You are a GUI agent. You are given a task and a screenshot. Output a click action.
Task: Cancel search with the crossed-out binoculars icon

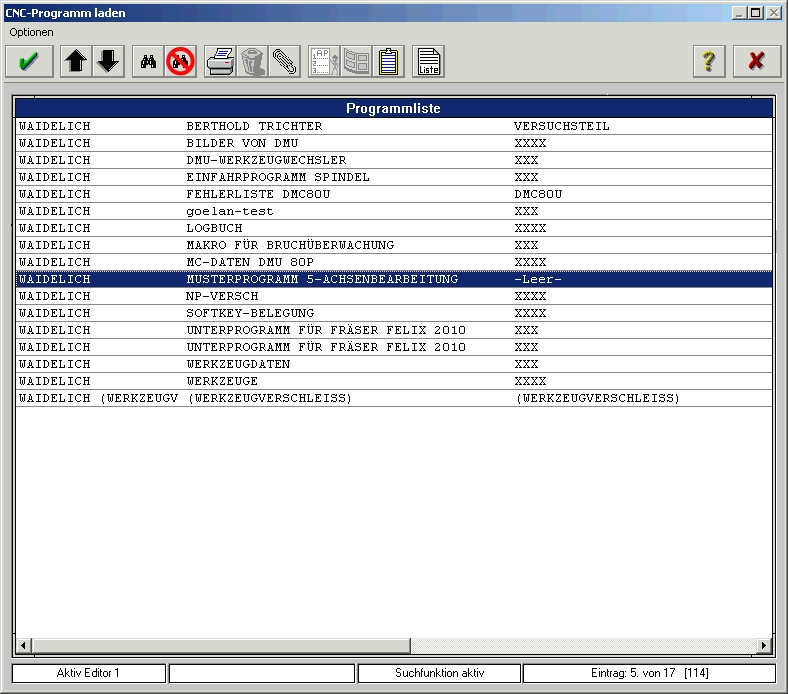181,62
